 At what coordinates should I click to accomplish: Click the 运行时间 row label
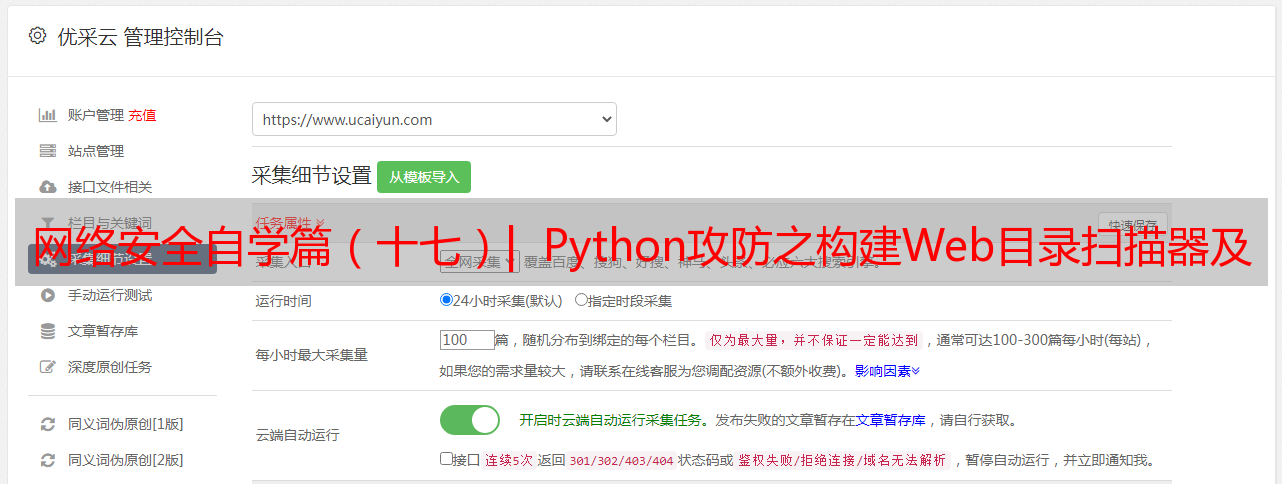tap(284, 300)
